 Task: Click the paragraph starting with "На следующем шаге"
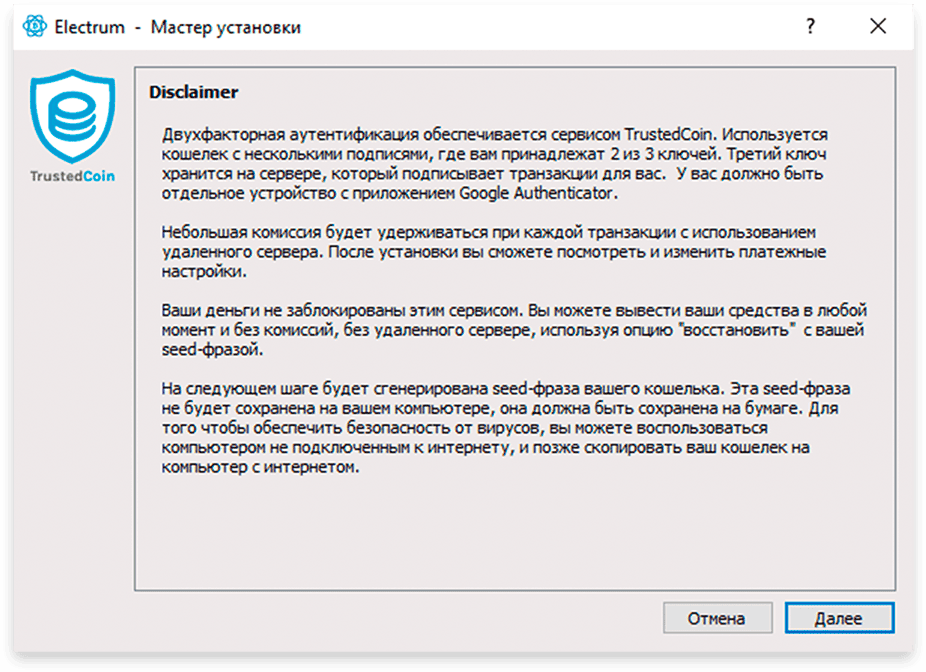[x=506, y=428]
